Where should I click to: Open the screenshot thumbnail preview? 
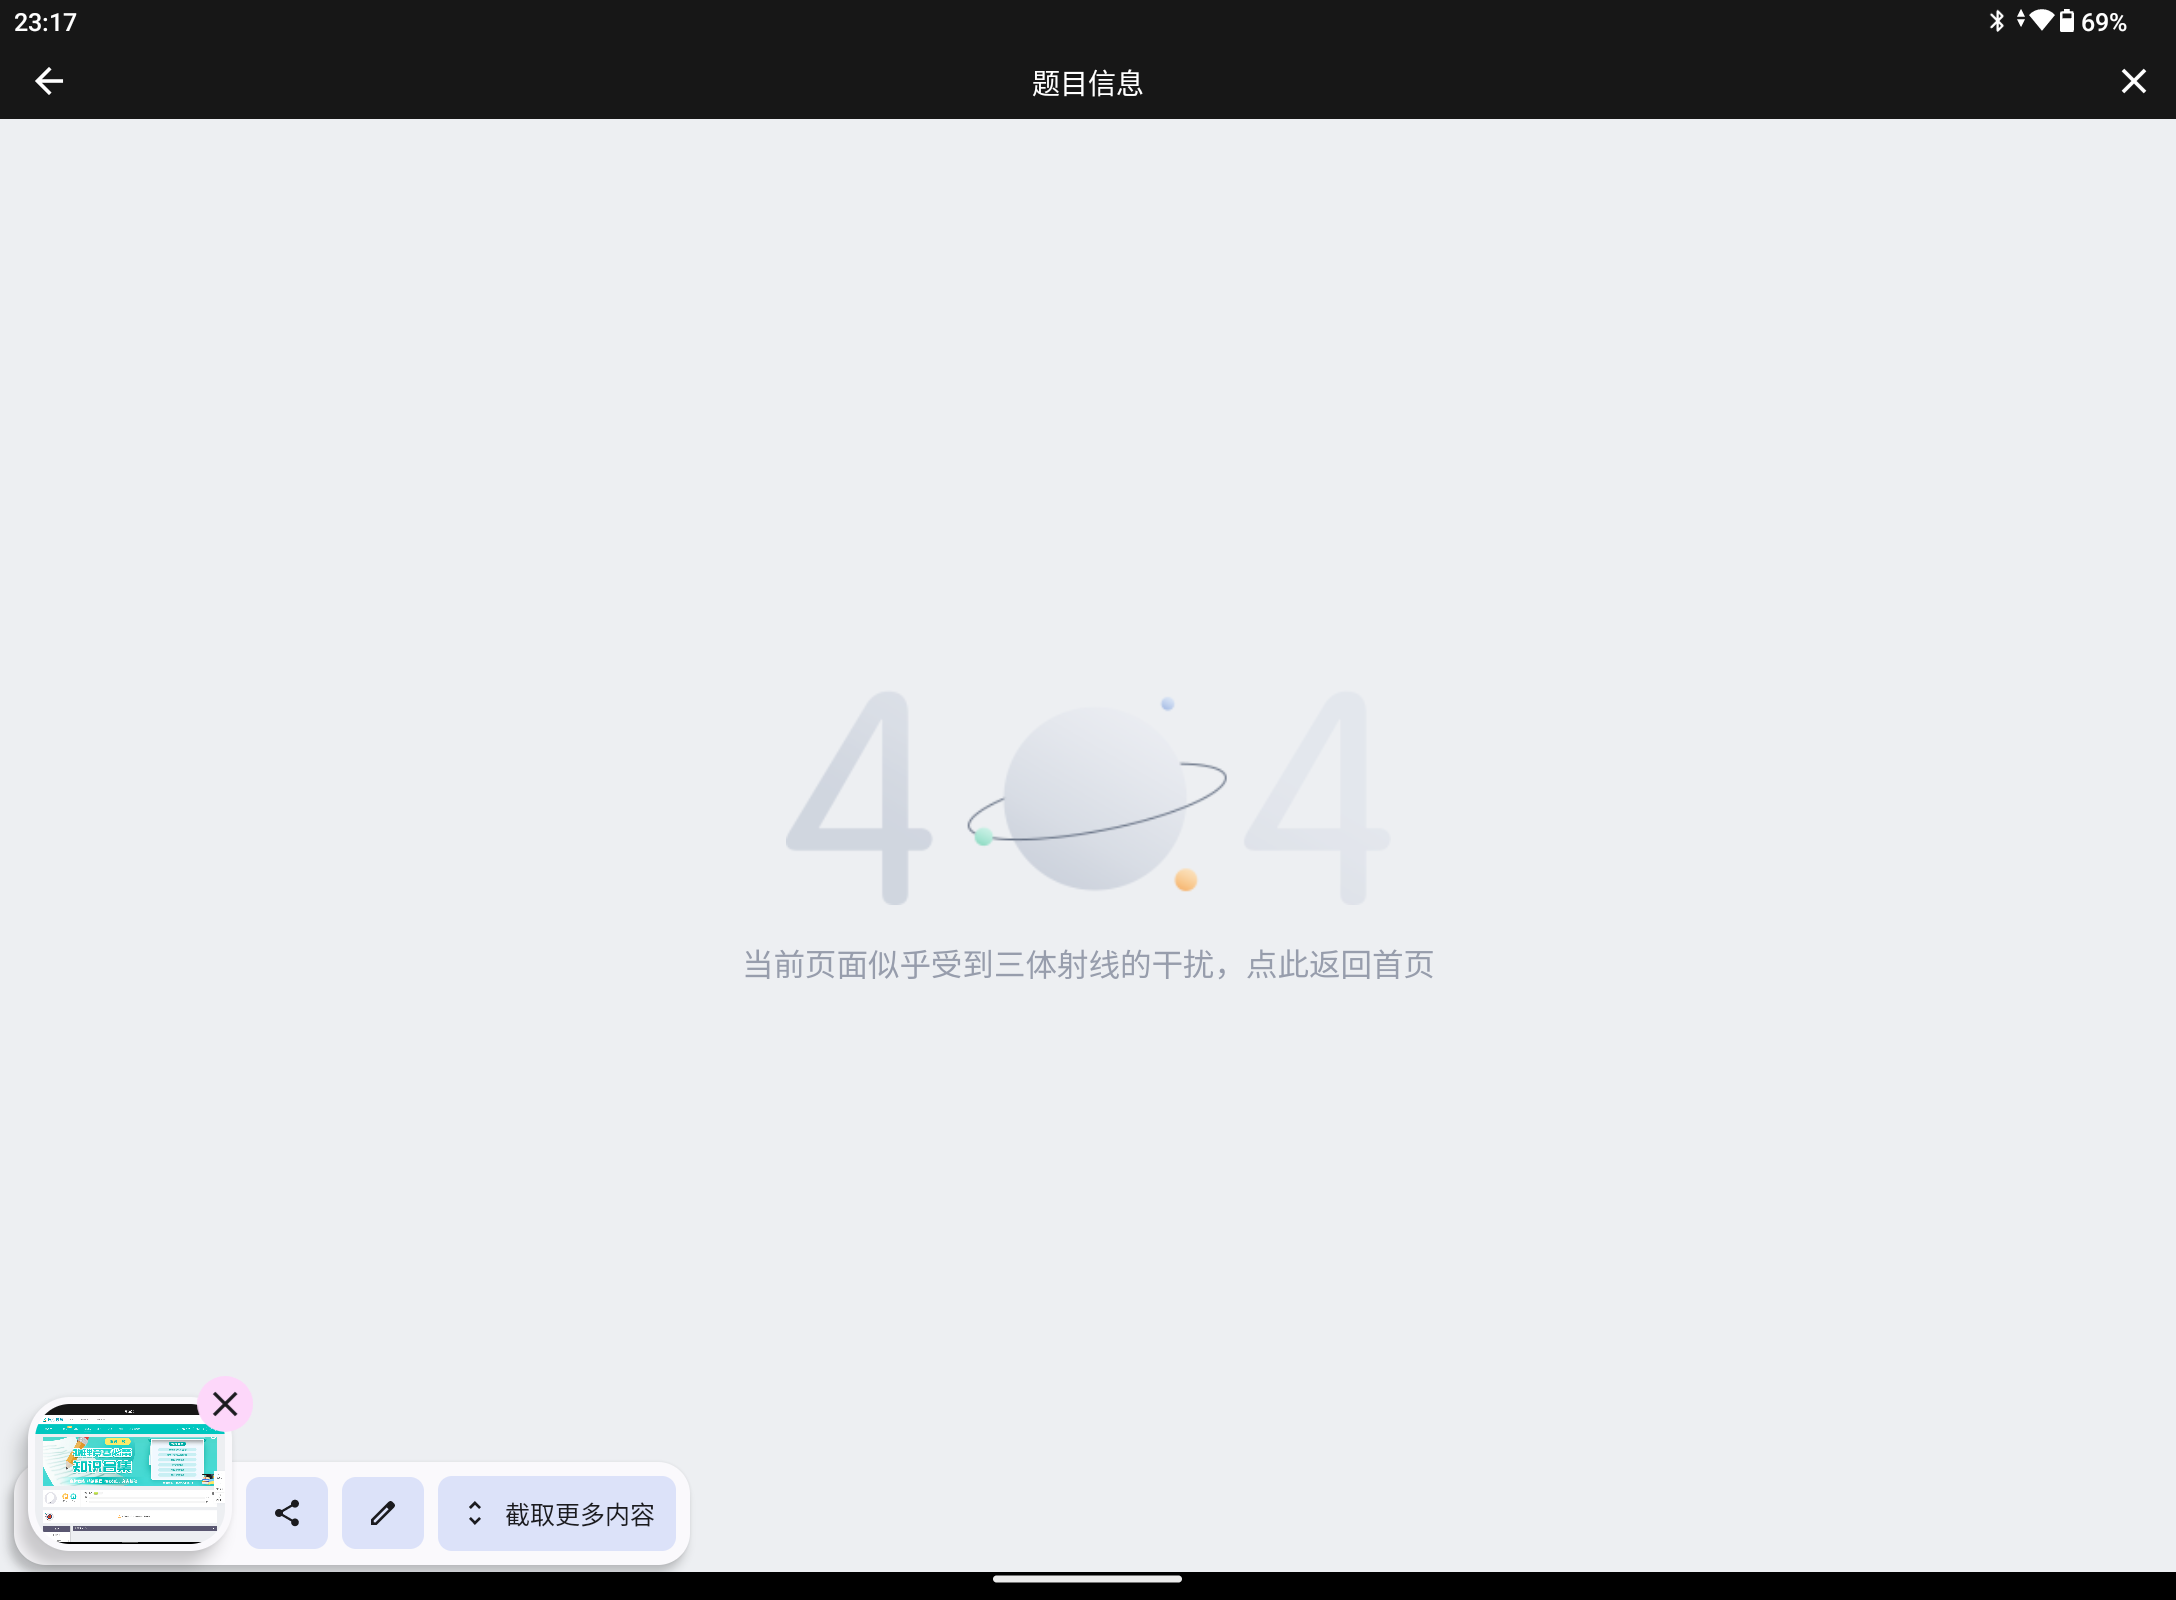[x=128, y=1475]
